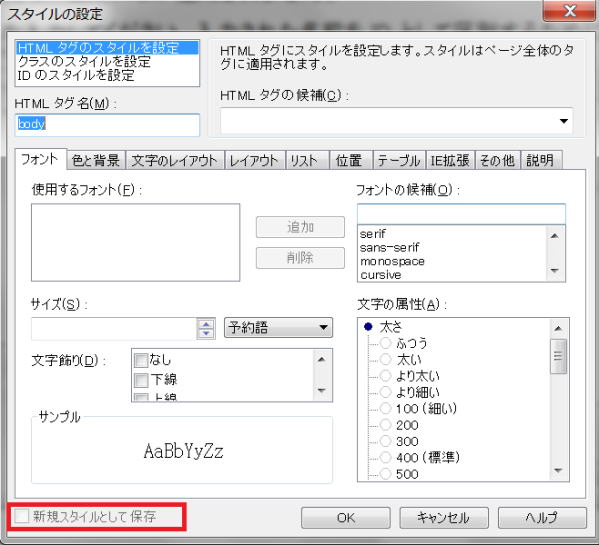Image resolution: width=599 pixels, height=545 pixels.
Task: Decrease size with spinner down arrow
Action: pyautogui.click(x=206, y=334)
